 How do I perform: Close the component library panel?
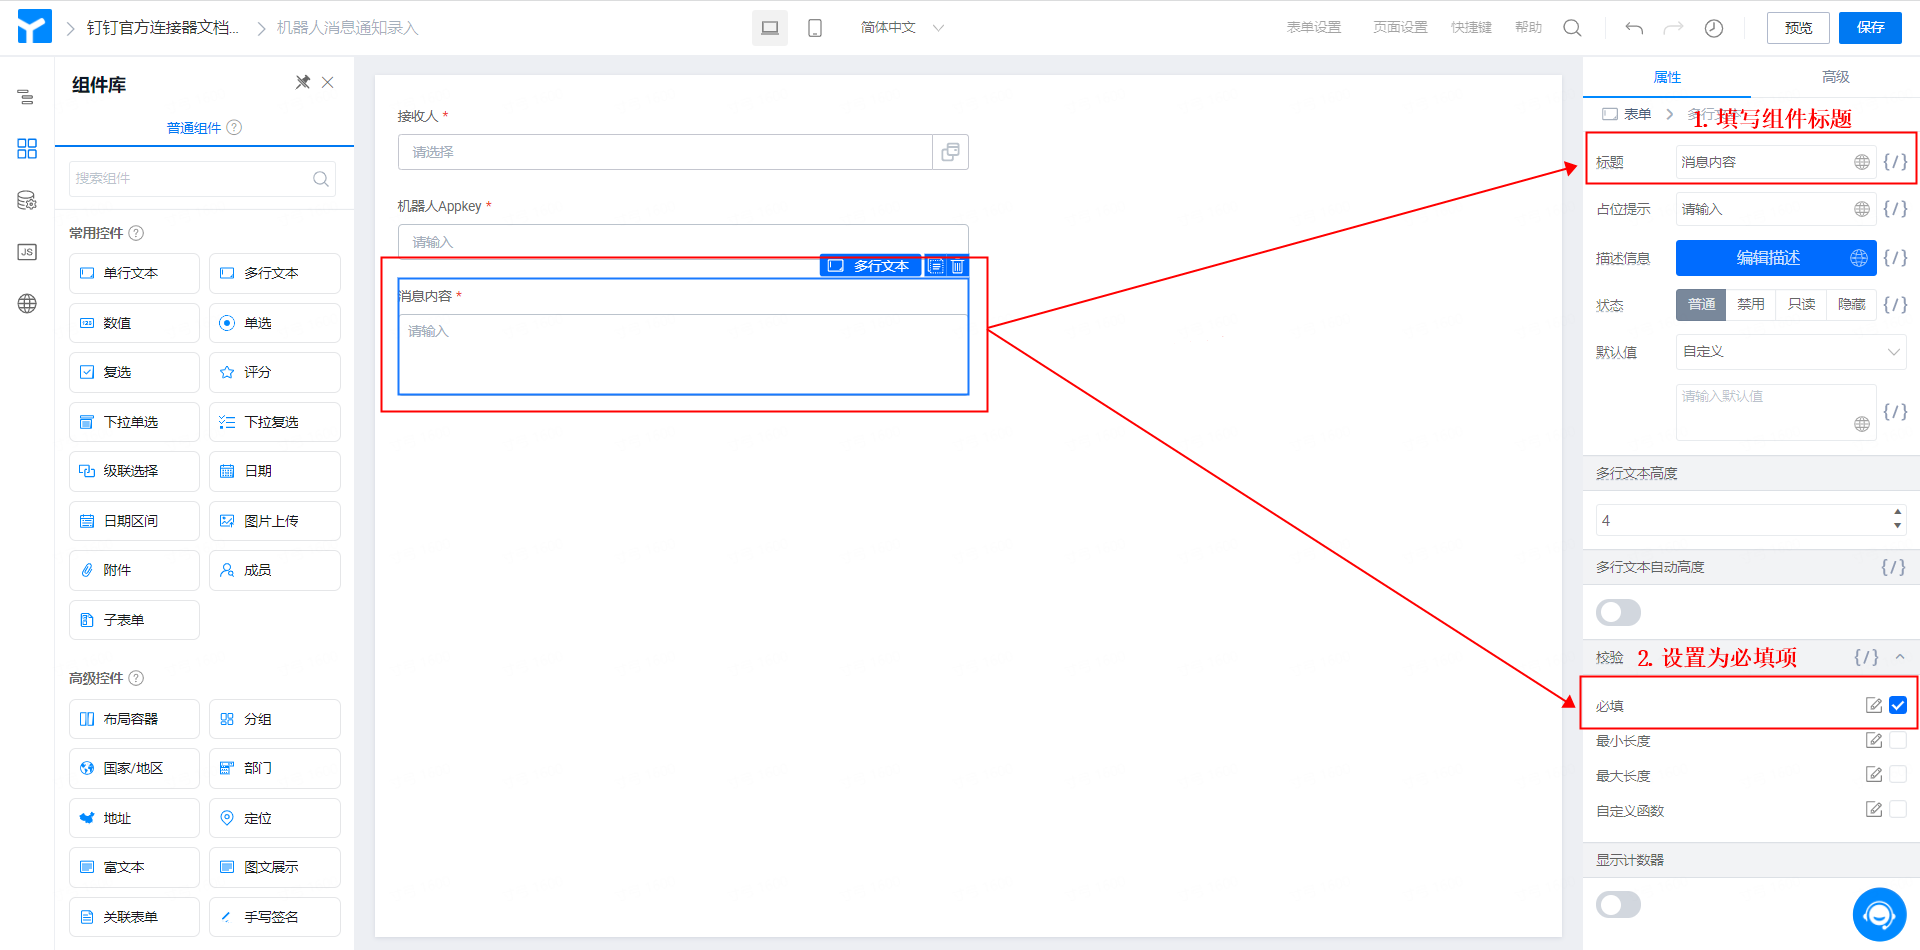click(328, 82)
